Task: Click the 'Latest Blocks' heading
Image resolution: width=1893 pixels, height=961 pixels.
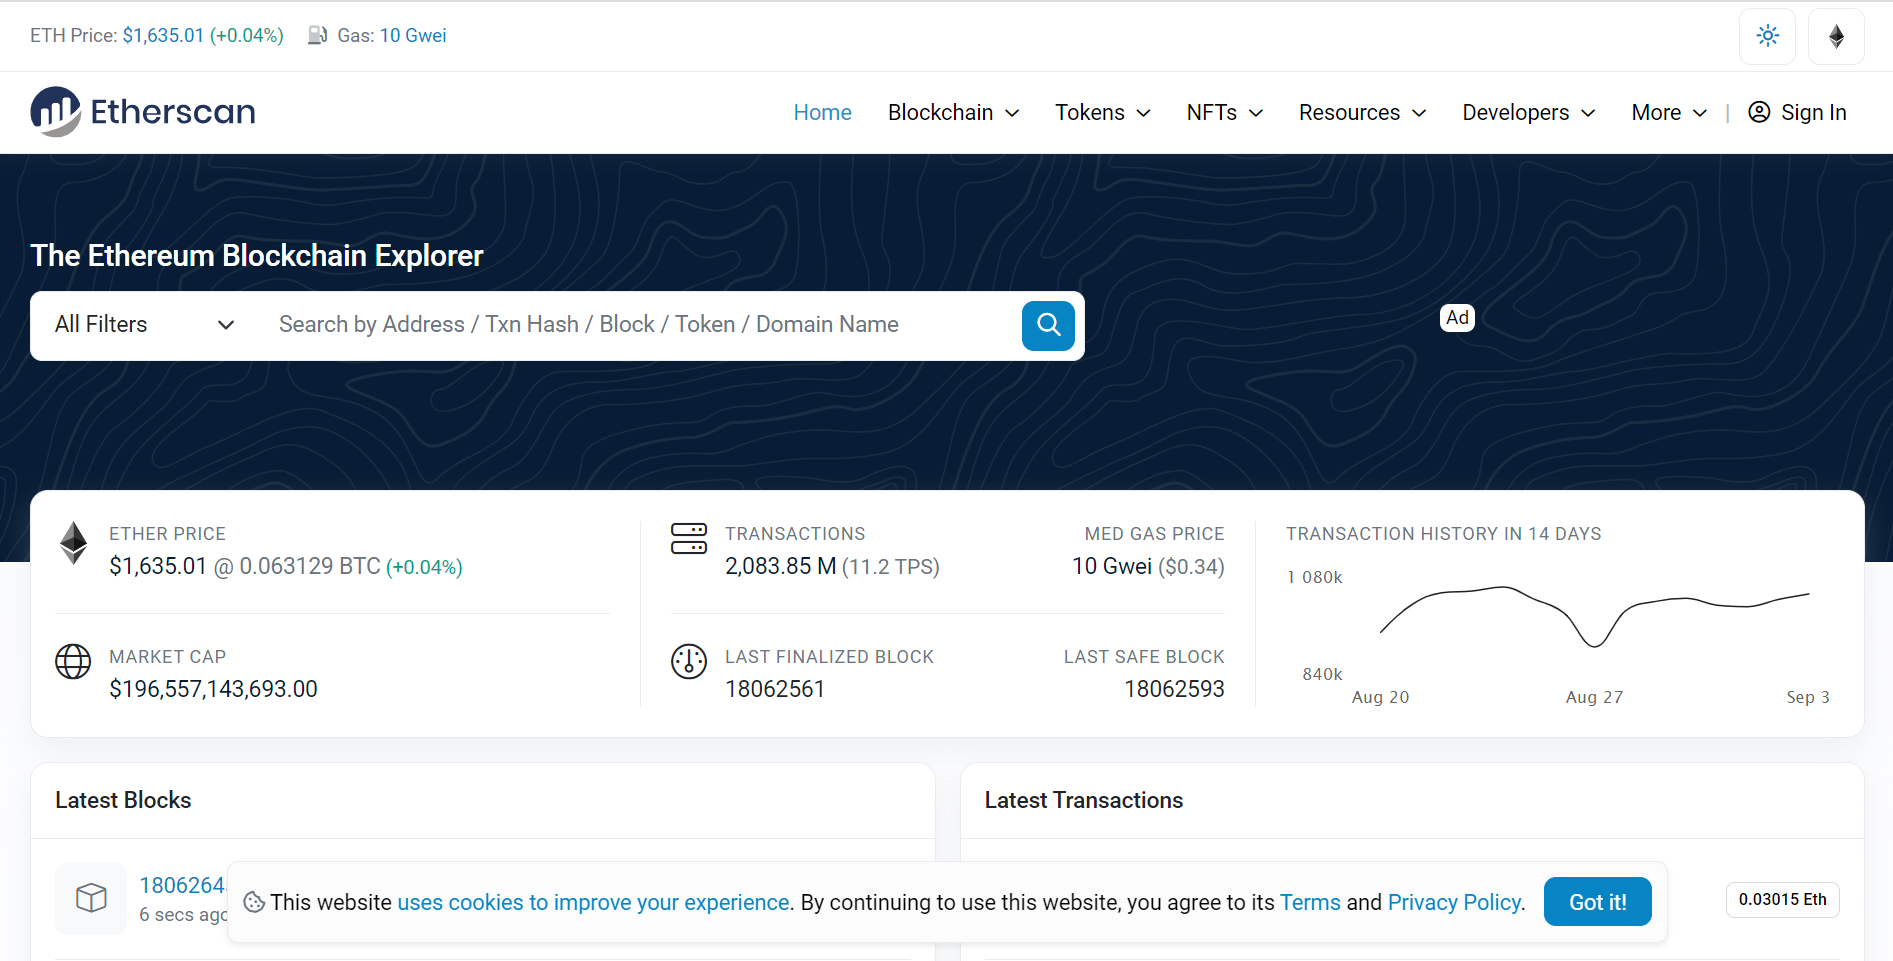Action: coord(123,800)
